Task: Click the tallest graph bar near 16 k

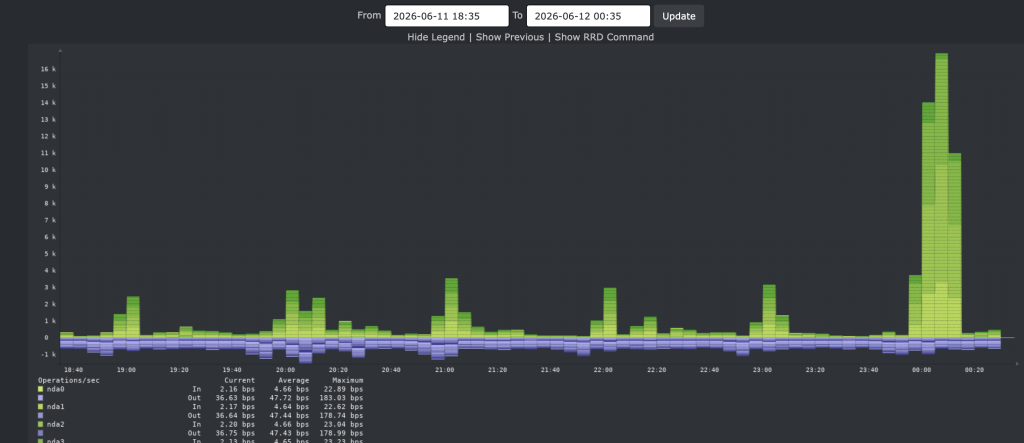Action: coord(941,195)
